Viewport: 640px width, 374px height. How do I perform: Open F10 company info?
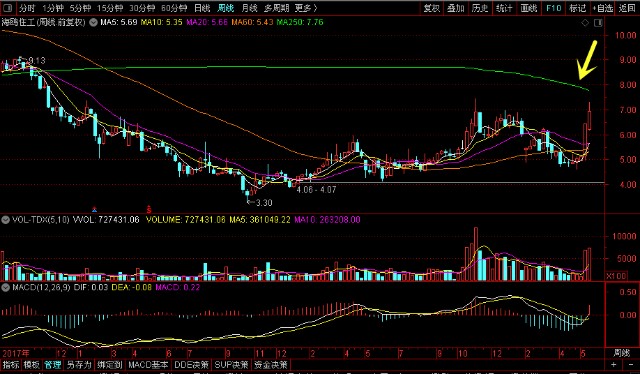coord(553,8)
